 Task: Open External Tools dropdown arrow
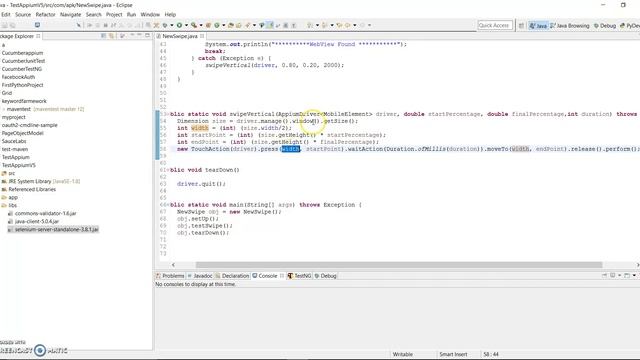tap(201, 25)
